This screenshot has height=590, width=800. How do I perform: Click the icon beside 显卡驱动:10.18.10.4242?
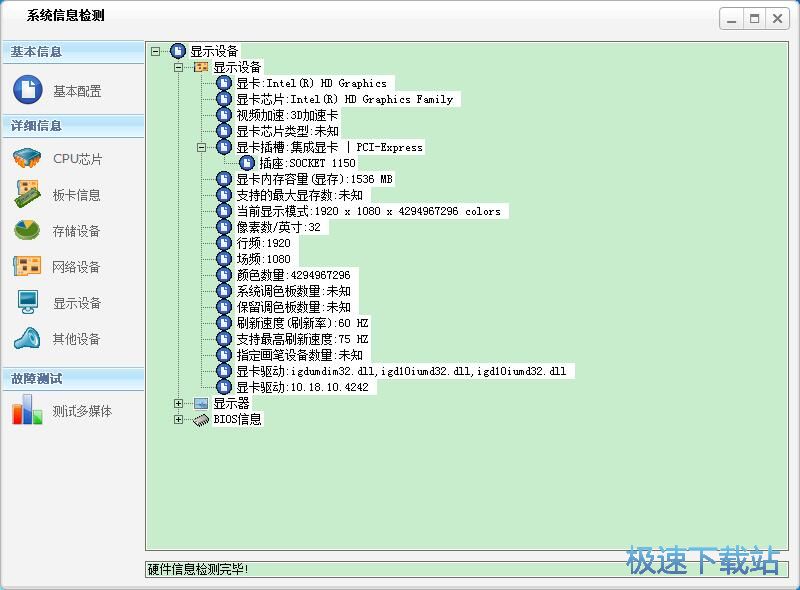pos(224,387)
